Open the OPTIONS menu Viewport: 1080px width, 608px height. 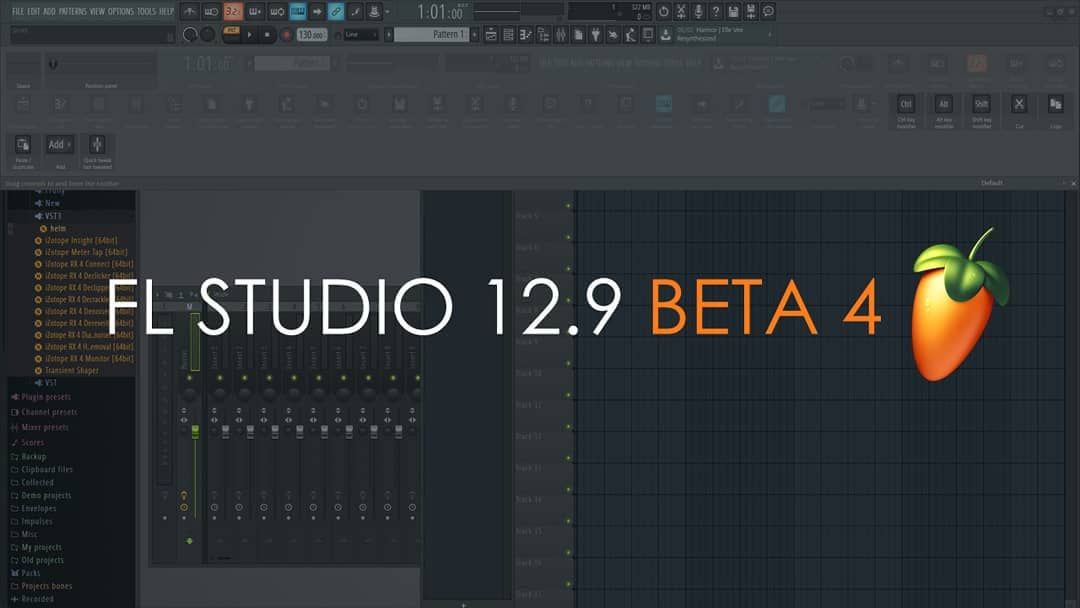click(121, 11)
